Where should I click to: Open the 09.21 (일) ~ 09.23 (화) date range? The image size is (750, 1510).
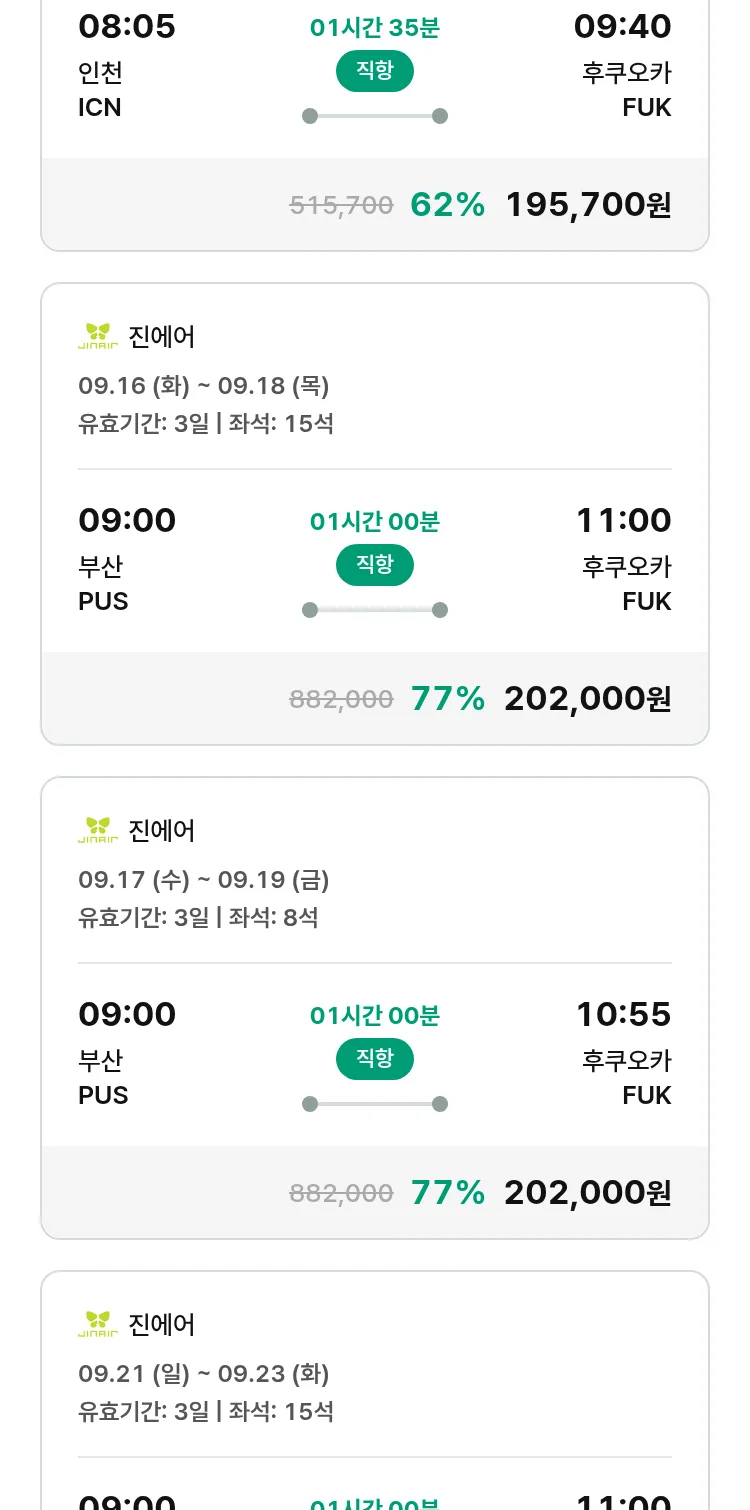coord(203,1374)
